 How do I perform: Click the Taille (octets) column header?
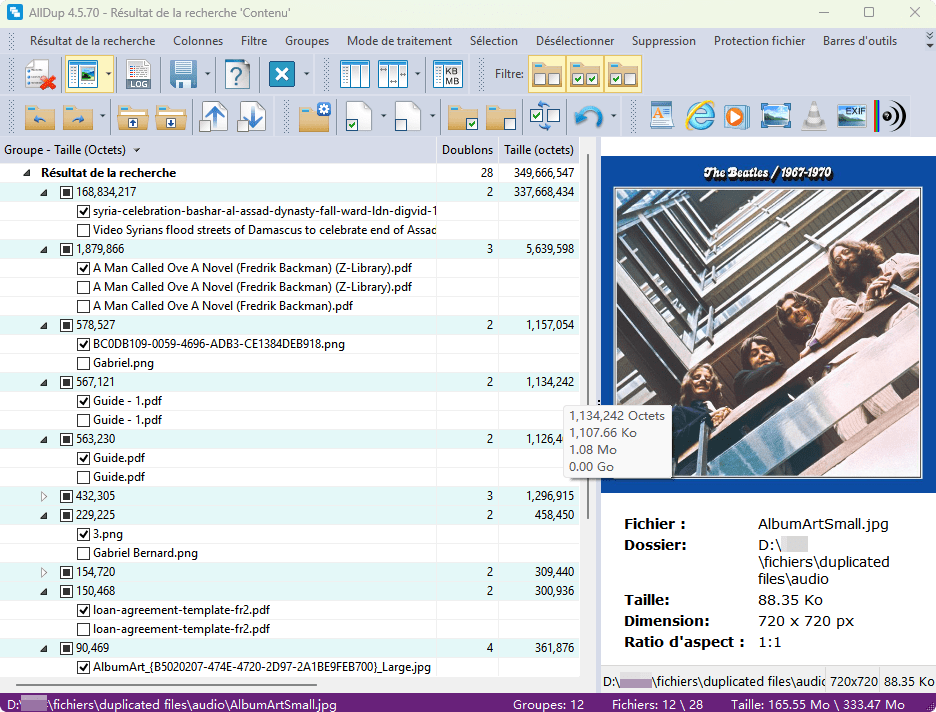coord(539,150)
